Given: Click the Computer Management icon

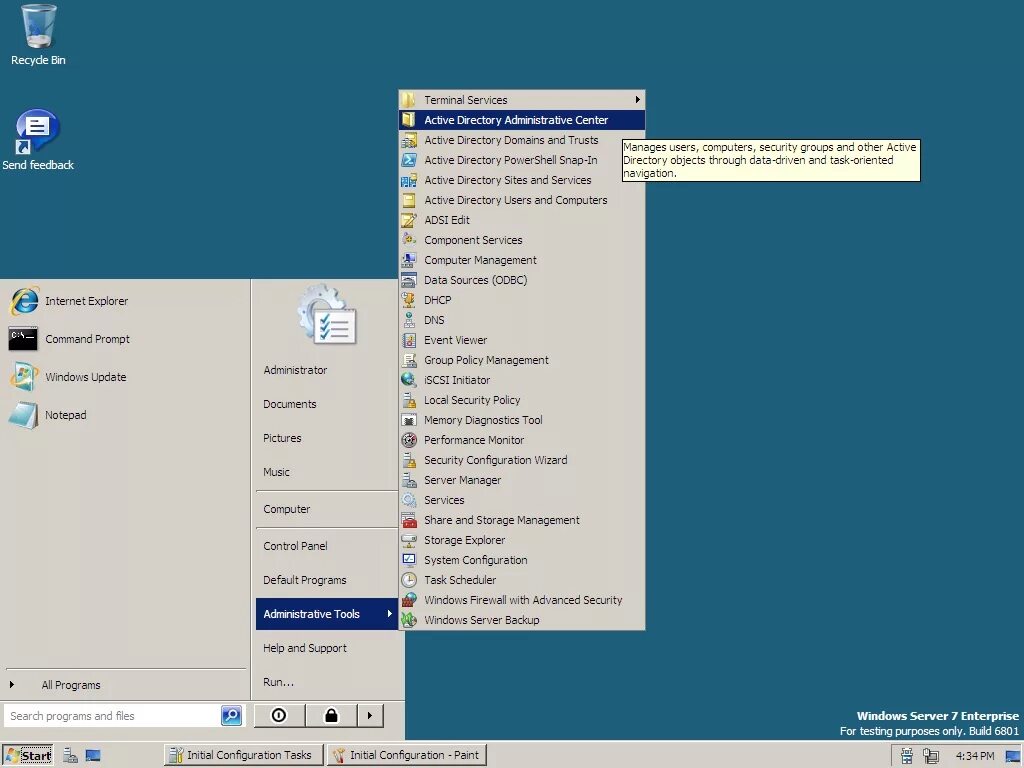Looking at the screenshot, I should point(409,260).
